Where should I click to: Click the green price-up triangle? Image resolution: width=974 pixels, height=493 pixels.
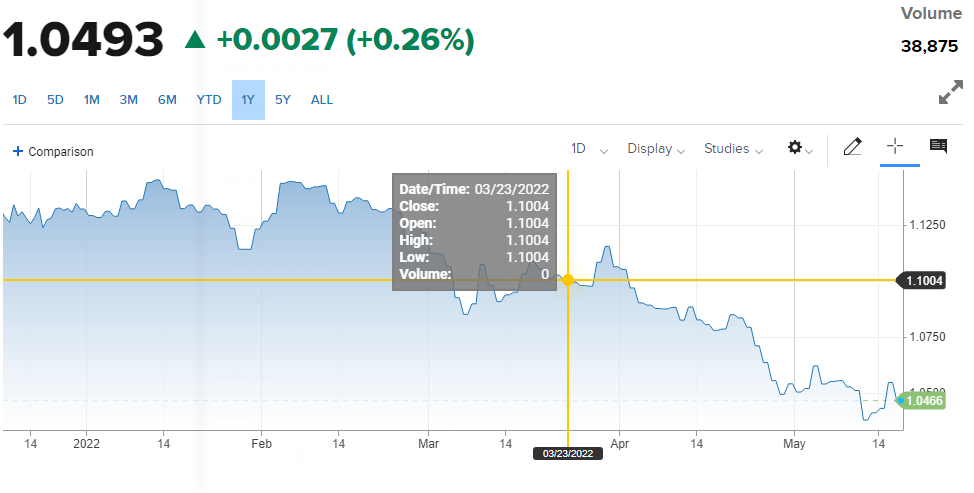(x=195, y=40)
